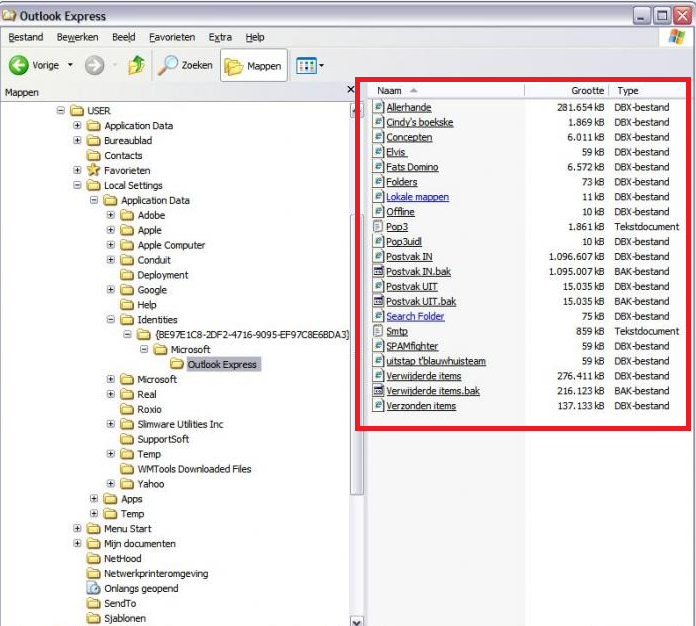The image size is (696, 626).
Task: Sort the list by the Grootte column
Action: pos(566,91)
